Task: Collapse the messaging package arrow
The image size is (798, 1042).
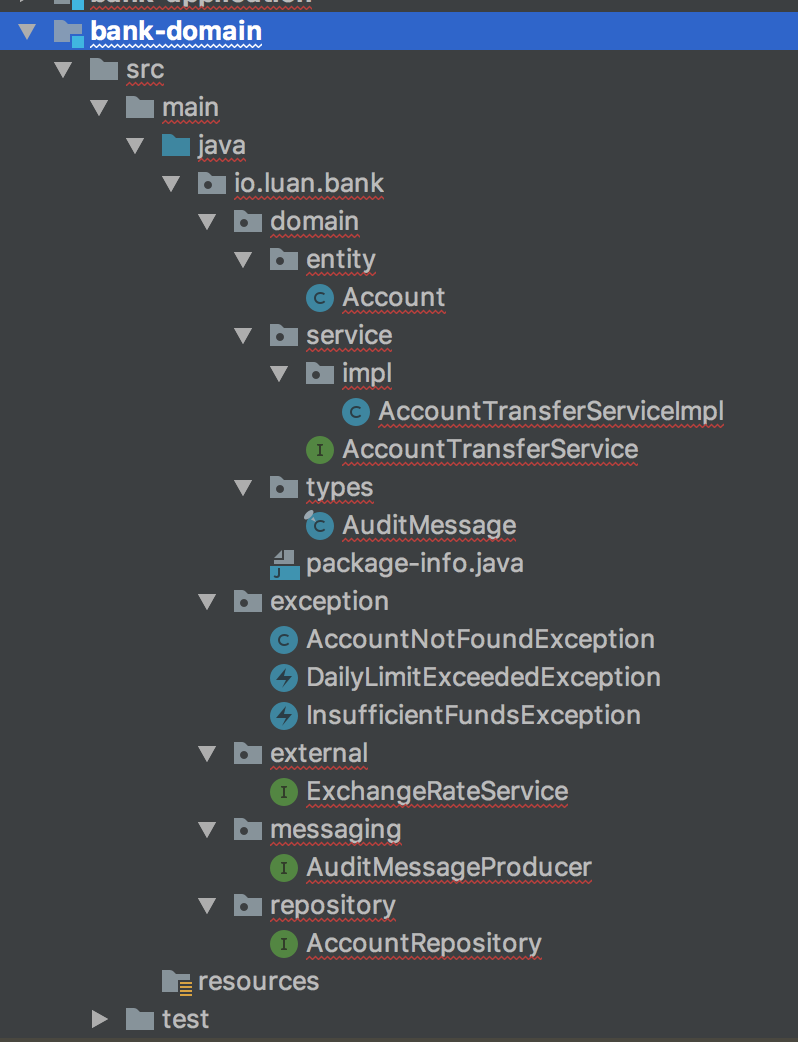Action: click(207, 829)
